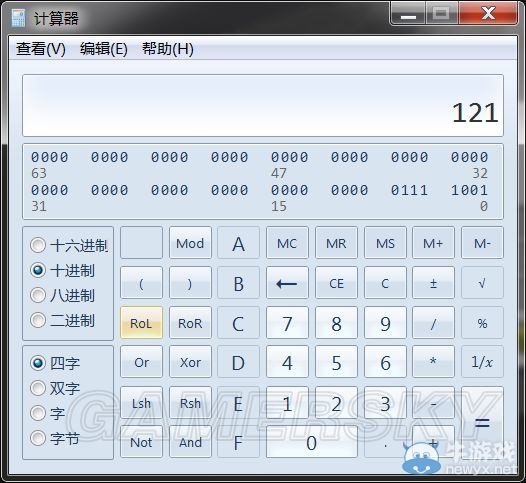Viewport: 526px width, 483px height.
Task: Click the RoR rotate right button
Action: coord(190,322)
